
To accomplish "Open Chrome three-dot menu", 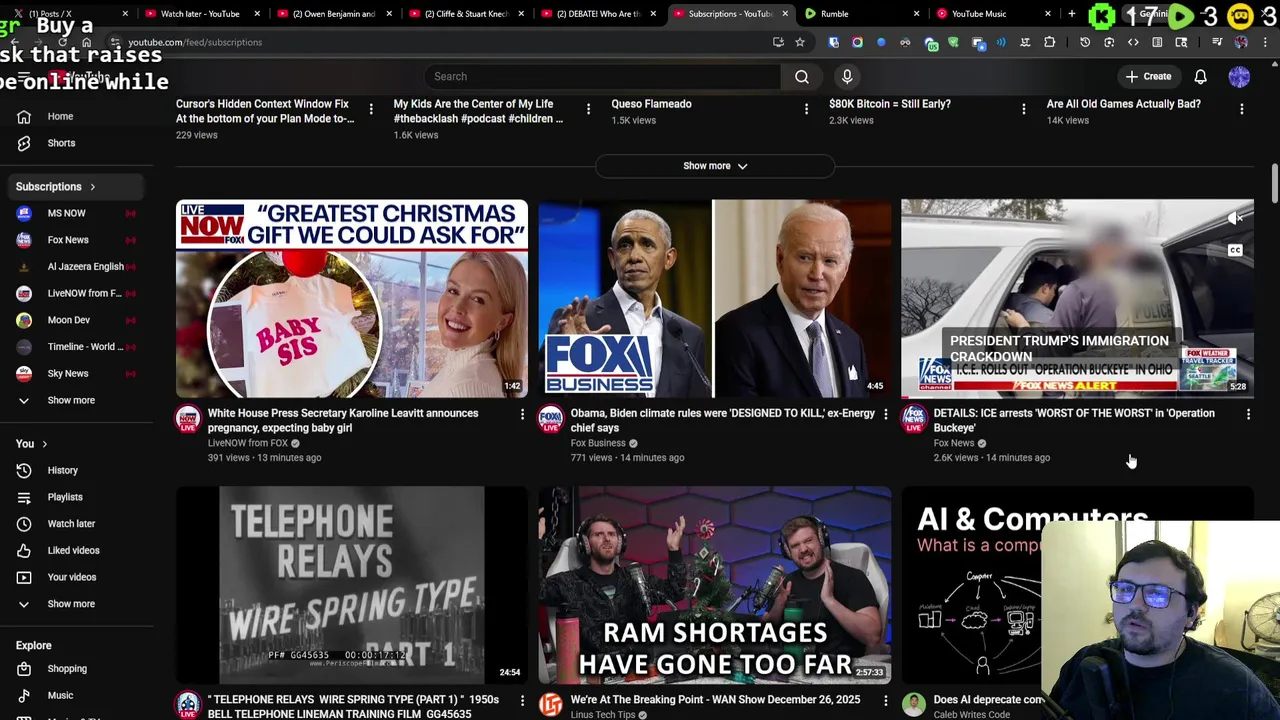I will 1265,42.
